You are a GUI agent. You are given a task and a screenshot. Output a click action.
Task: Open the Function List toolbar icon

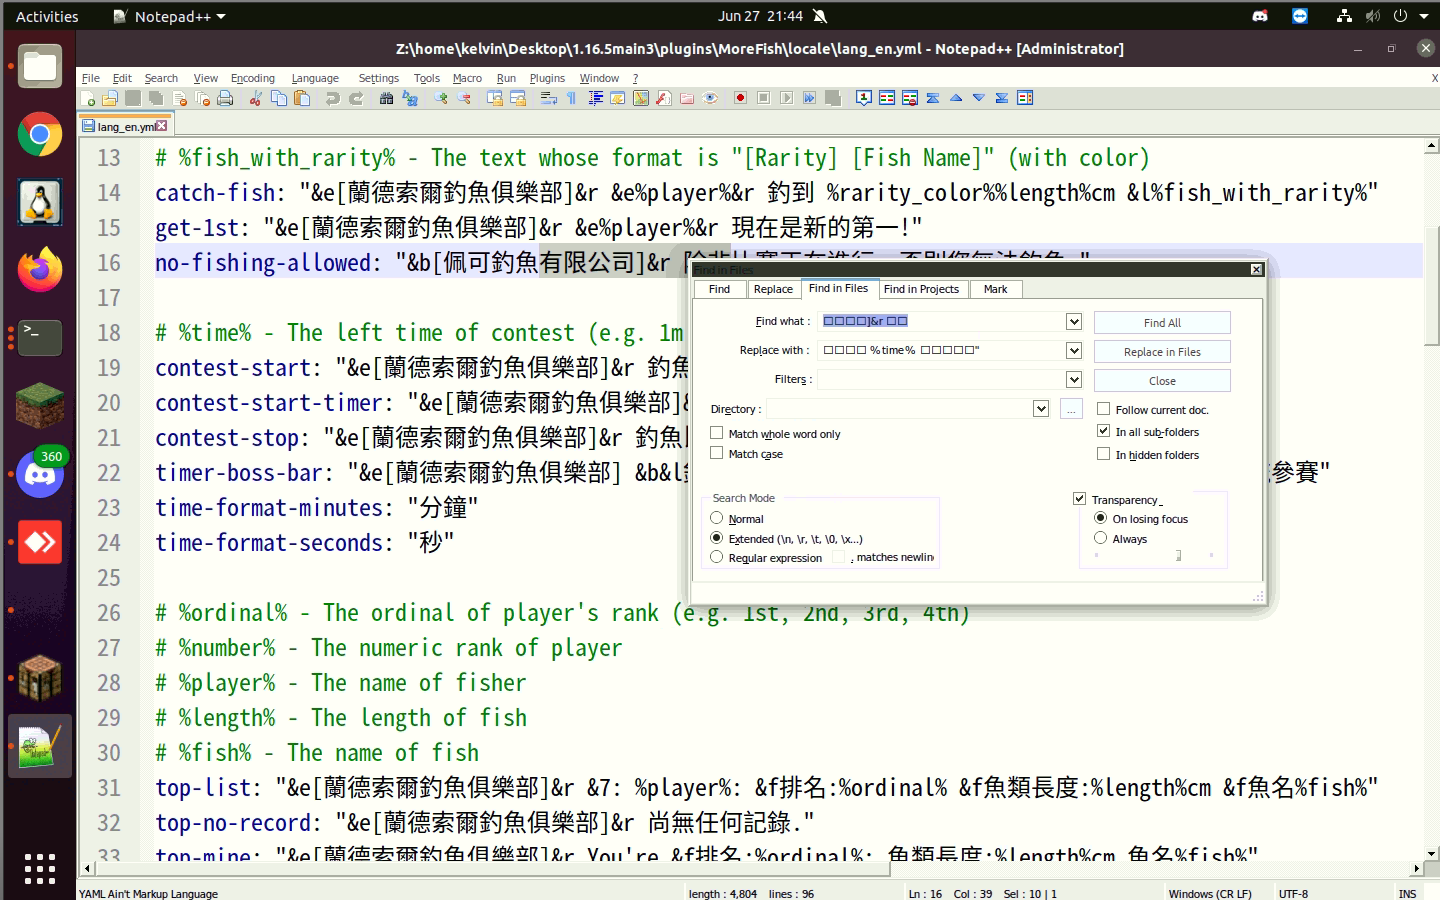(x=663, y=98)
